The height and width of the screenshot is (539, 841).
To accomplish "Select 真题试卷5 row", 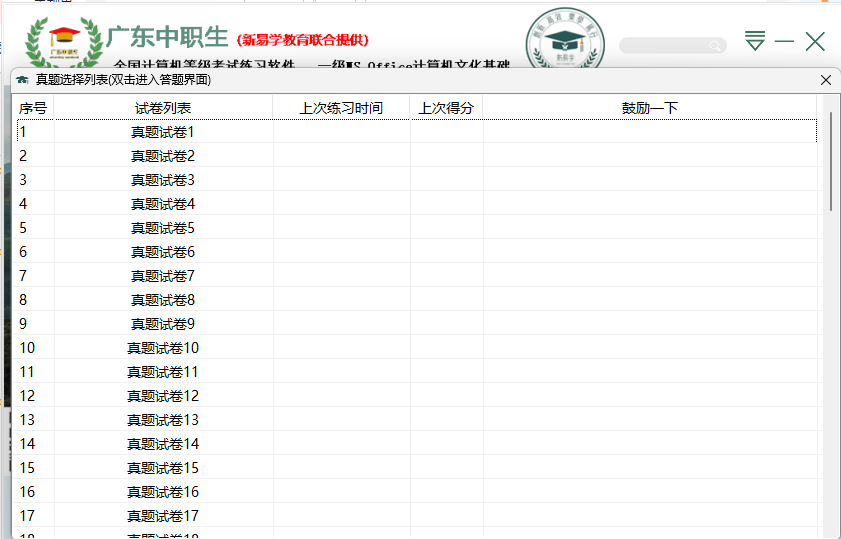I will click(x=417, y=228).
